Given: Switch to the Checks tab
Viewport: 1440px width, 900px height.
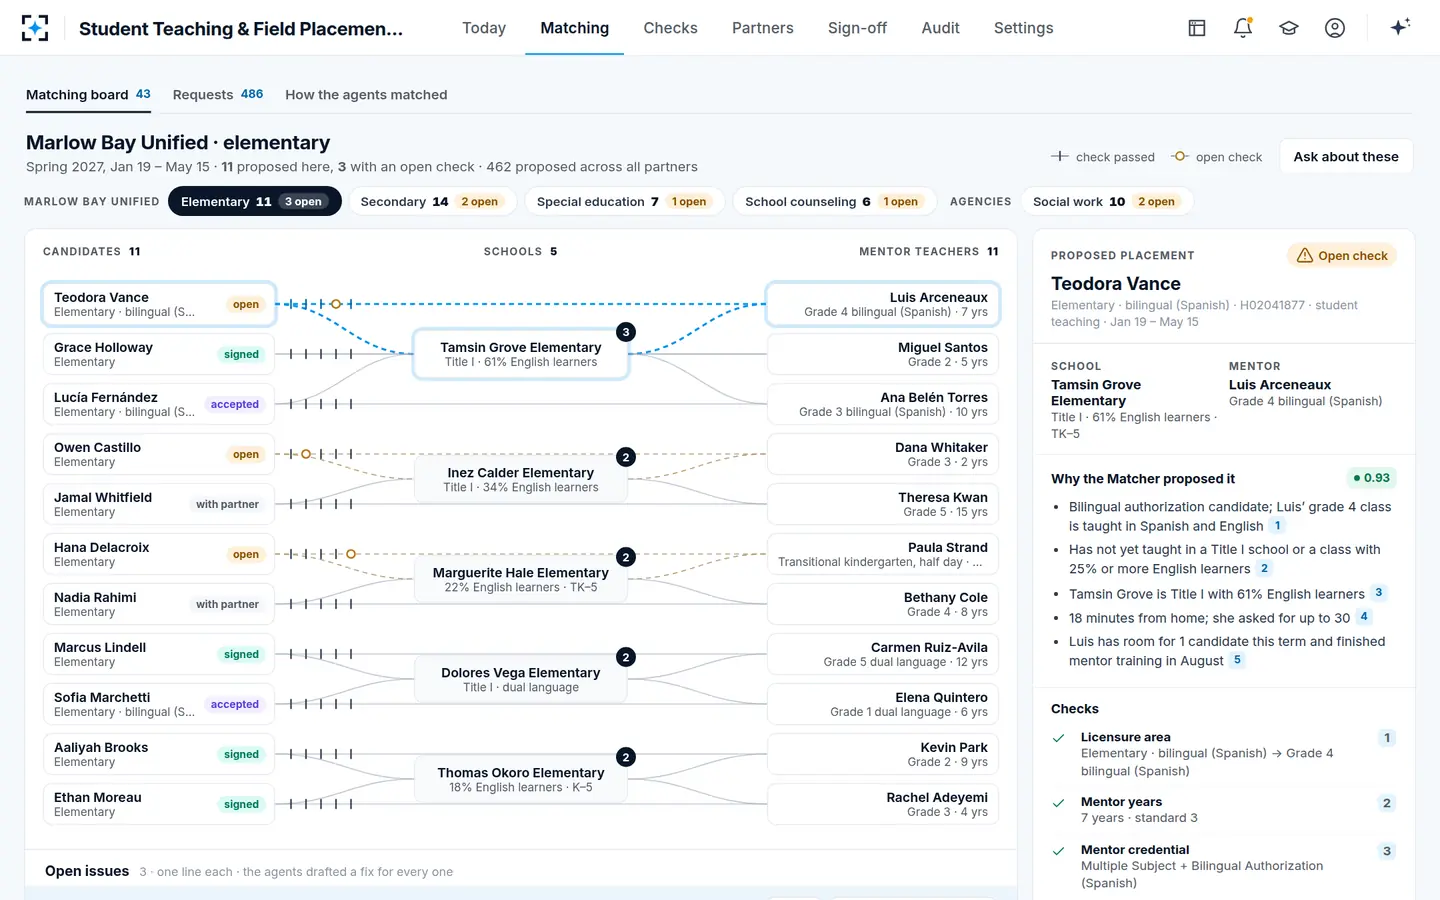Looking at the screenshot, I should [x=670, y=28].
